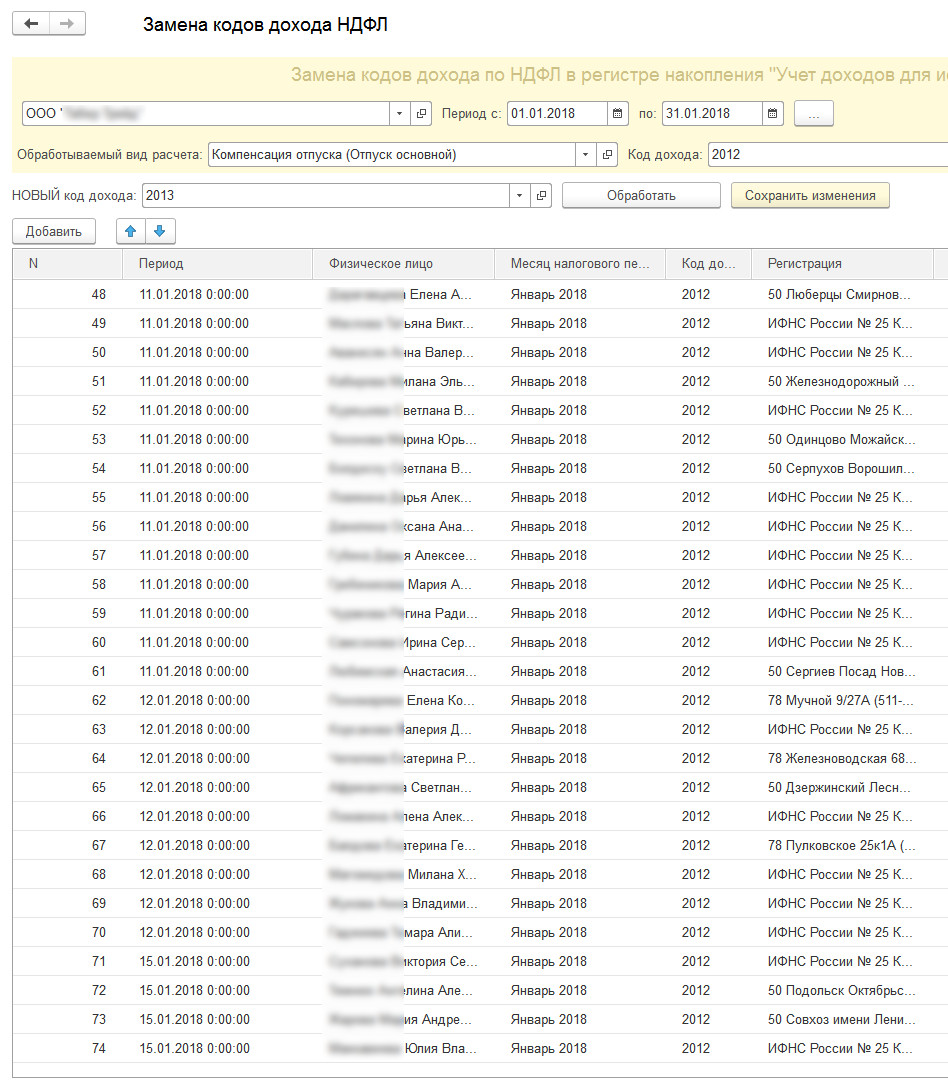The image size is (948, 1080).
Task: Select registration cell 78 Мучной 9/27А
Action: tap(841, 700)
